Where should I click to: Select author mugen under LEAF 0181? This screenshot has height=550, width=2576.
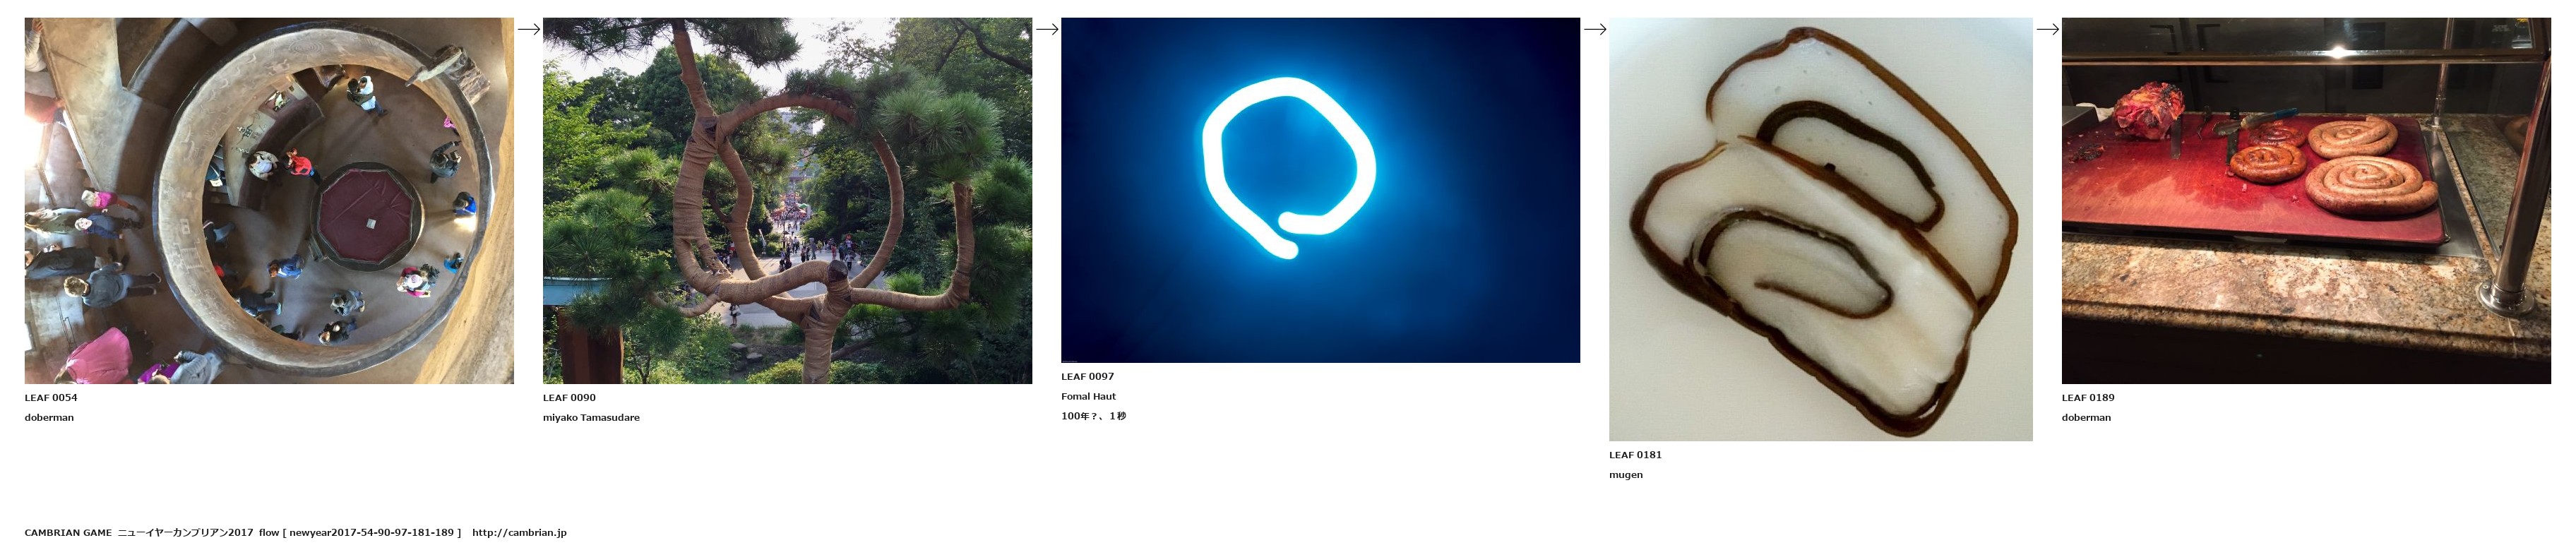coord(1625,475)
